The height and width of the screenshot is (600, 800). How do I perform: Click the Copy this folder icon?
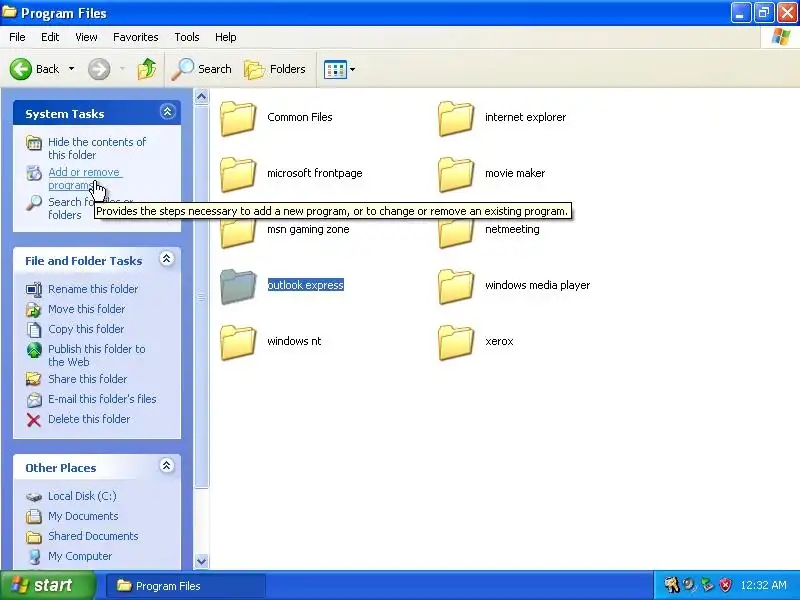pos(34,330)
